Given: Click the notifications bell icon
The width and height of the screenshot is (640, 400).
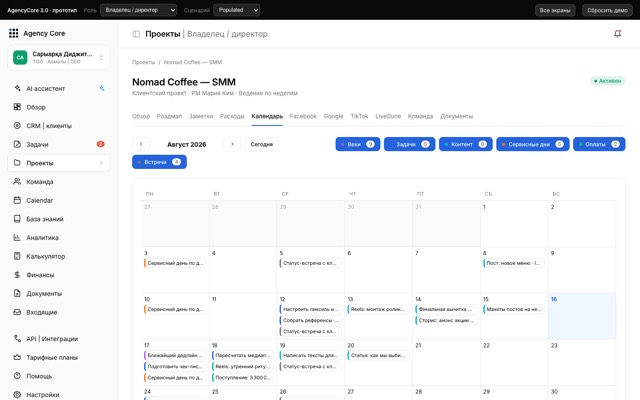Looking at the screenshot, I should pos(618,34).
